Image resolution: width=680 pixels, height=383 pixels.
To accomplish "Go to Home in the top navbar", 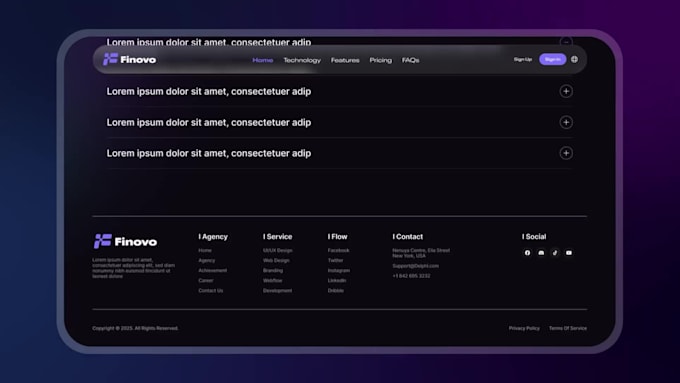I will tap(263, 60).
